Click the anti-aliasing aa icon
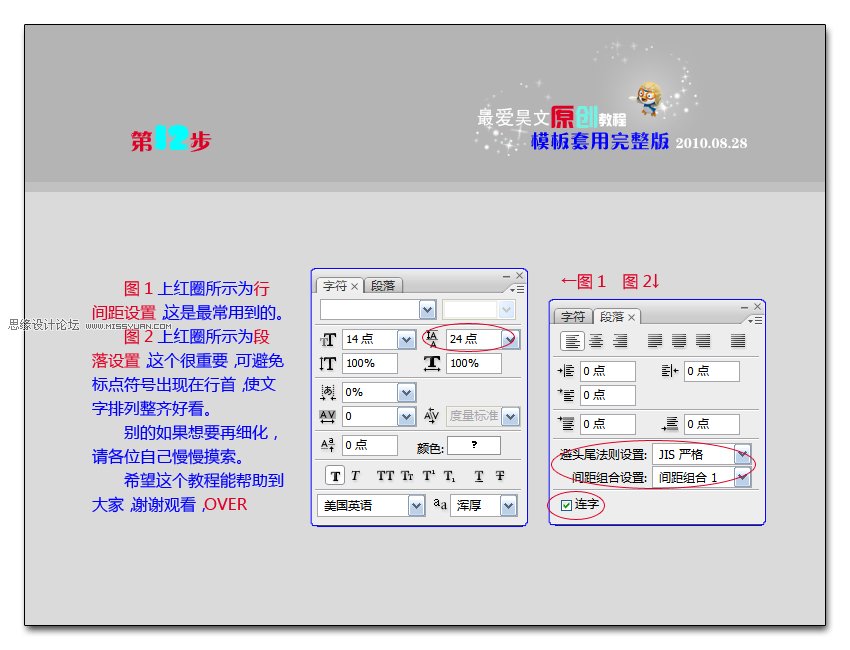The image size is (850, 650). (440, 505)
